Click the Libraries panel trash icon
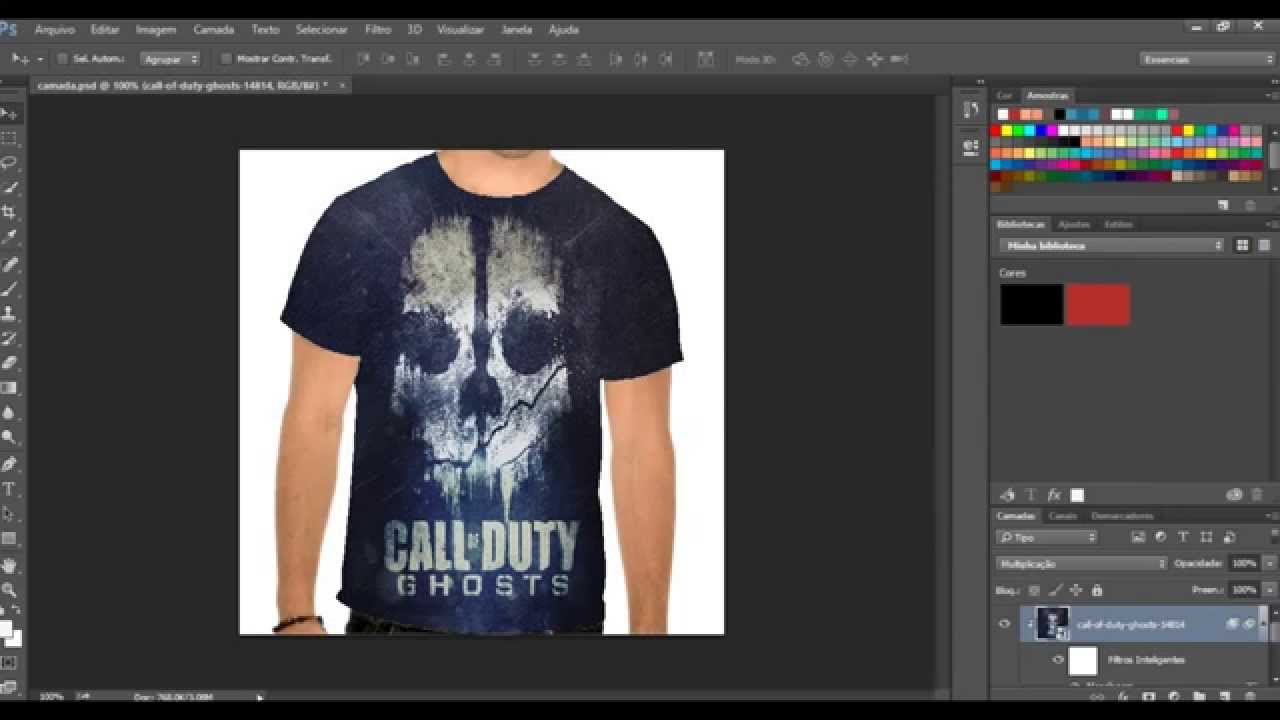This screenshot has height=720, width=1280. 1258,495
